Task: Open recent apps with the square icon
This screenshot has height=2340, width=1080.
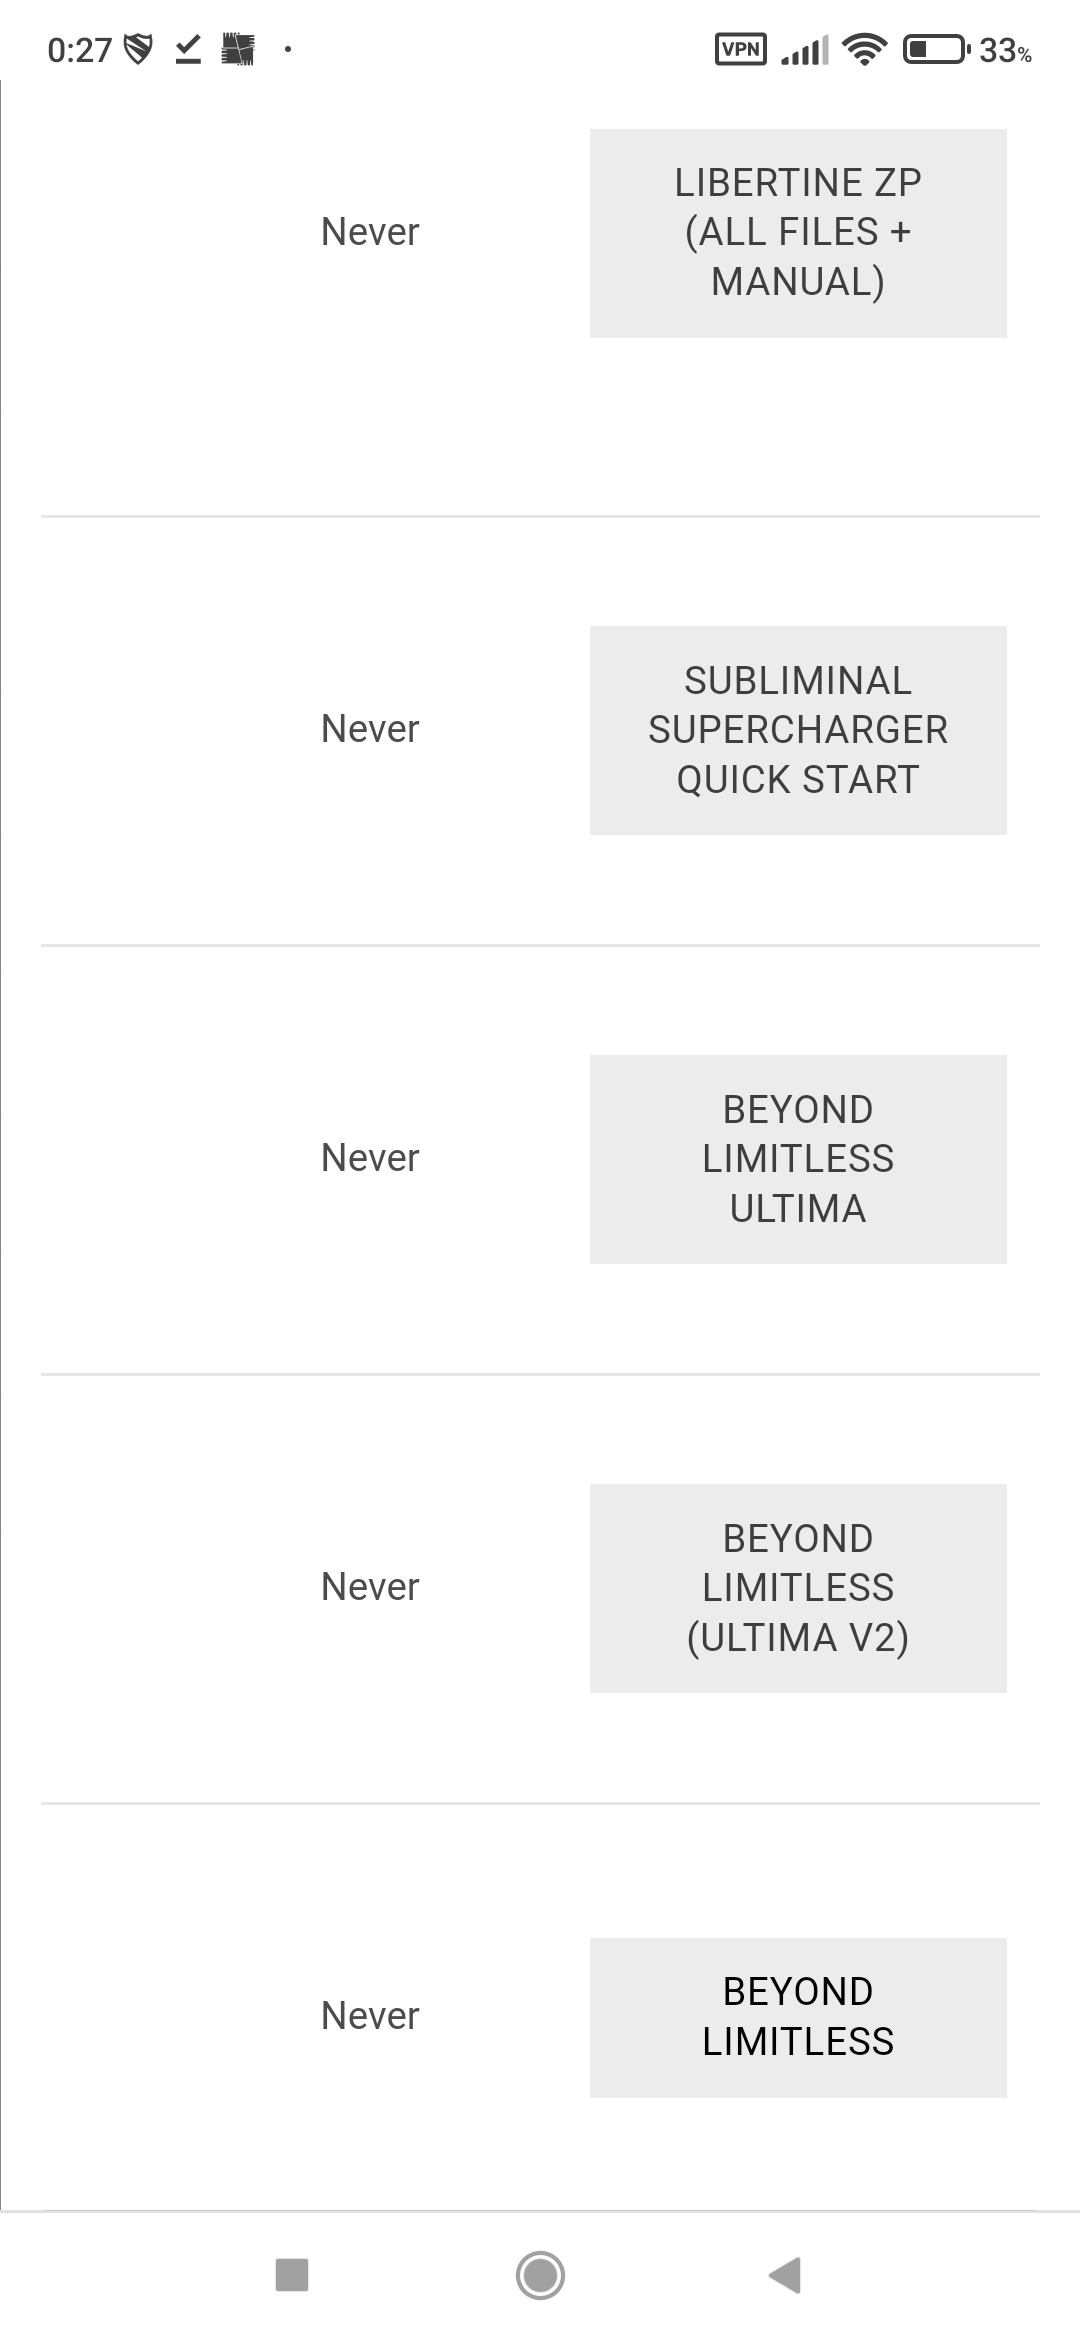Action: [292, 2275]
